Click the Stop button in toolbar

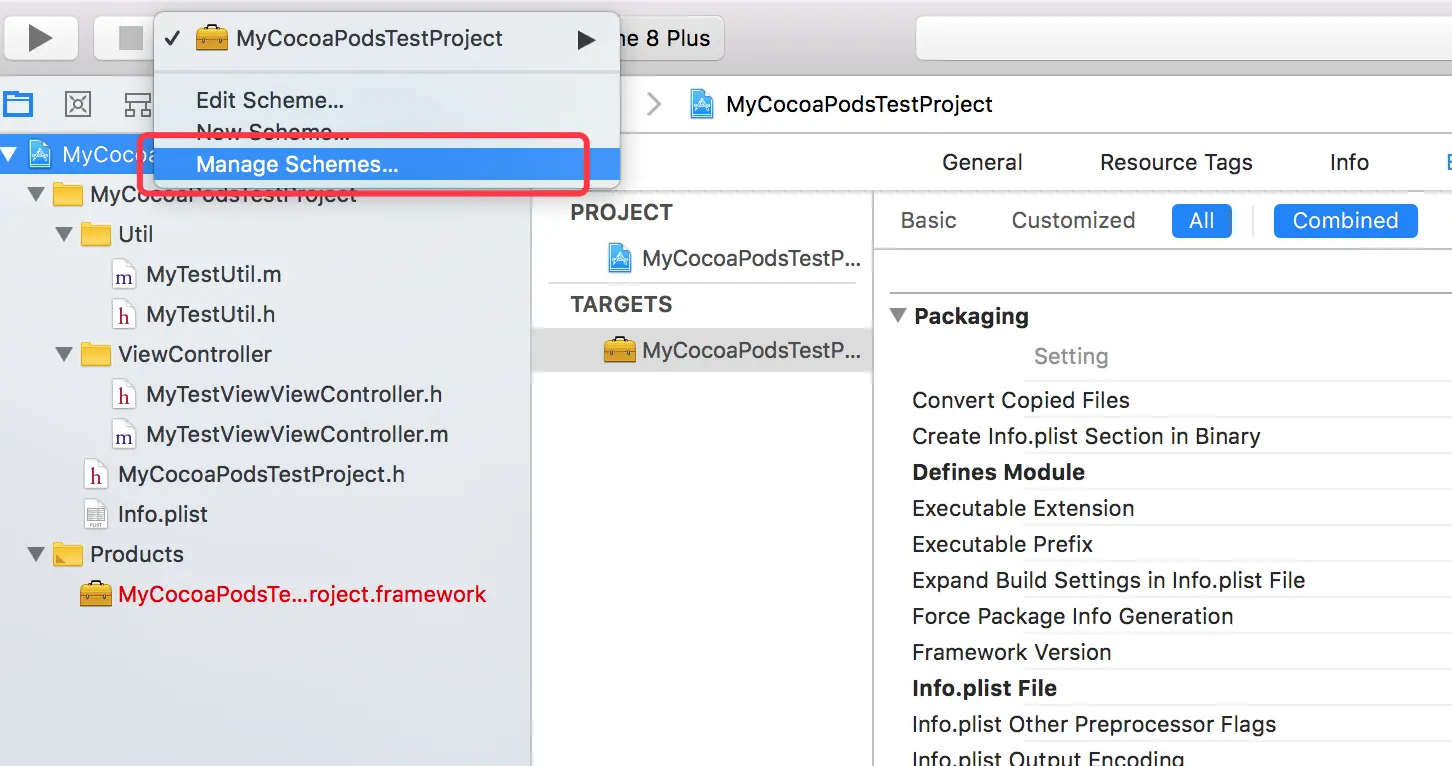coord(130,38)
